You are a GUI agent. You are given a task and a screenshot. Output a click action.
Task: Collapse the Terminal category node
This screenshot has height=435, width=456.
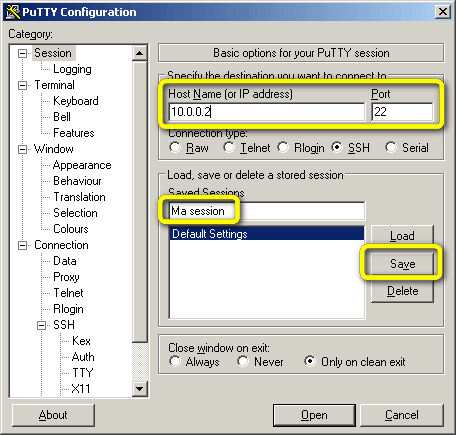tap(22, 85)
